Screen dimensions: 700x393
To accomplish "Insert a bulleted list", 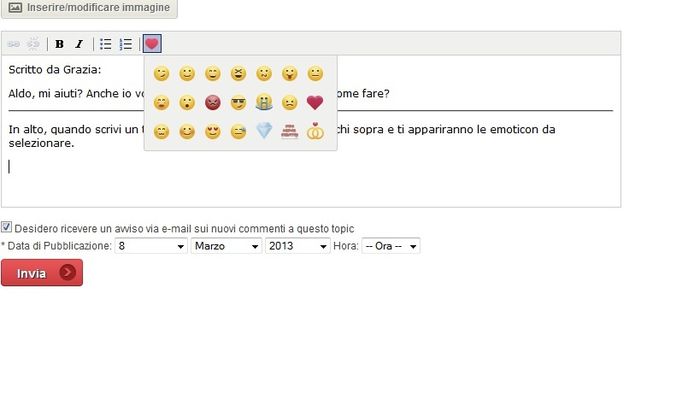I will coord(106,44).
